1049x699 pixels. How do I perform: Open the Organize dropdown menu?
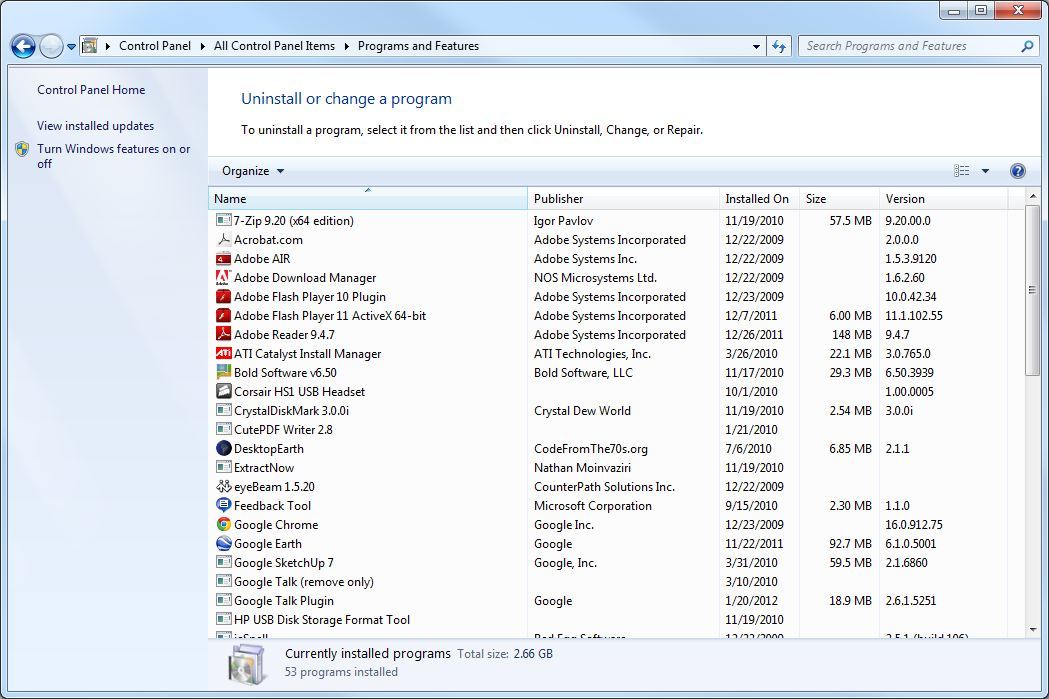(x=253, y=171)
